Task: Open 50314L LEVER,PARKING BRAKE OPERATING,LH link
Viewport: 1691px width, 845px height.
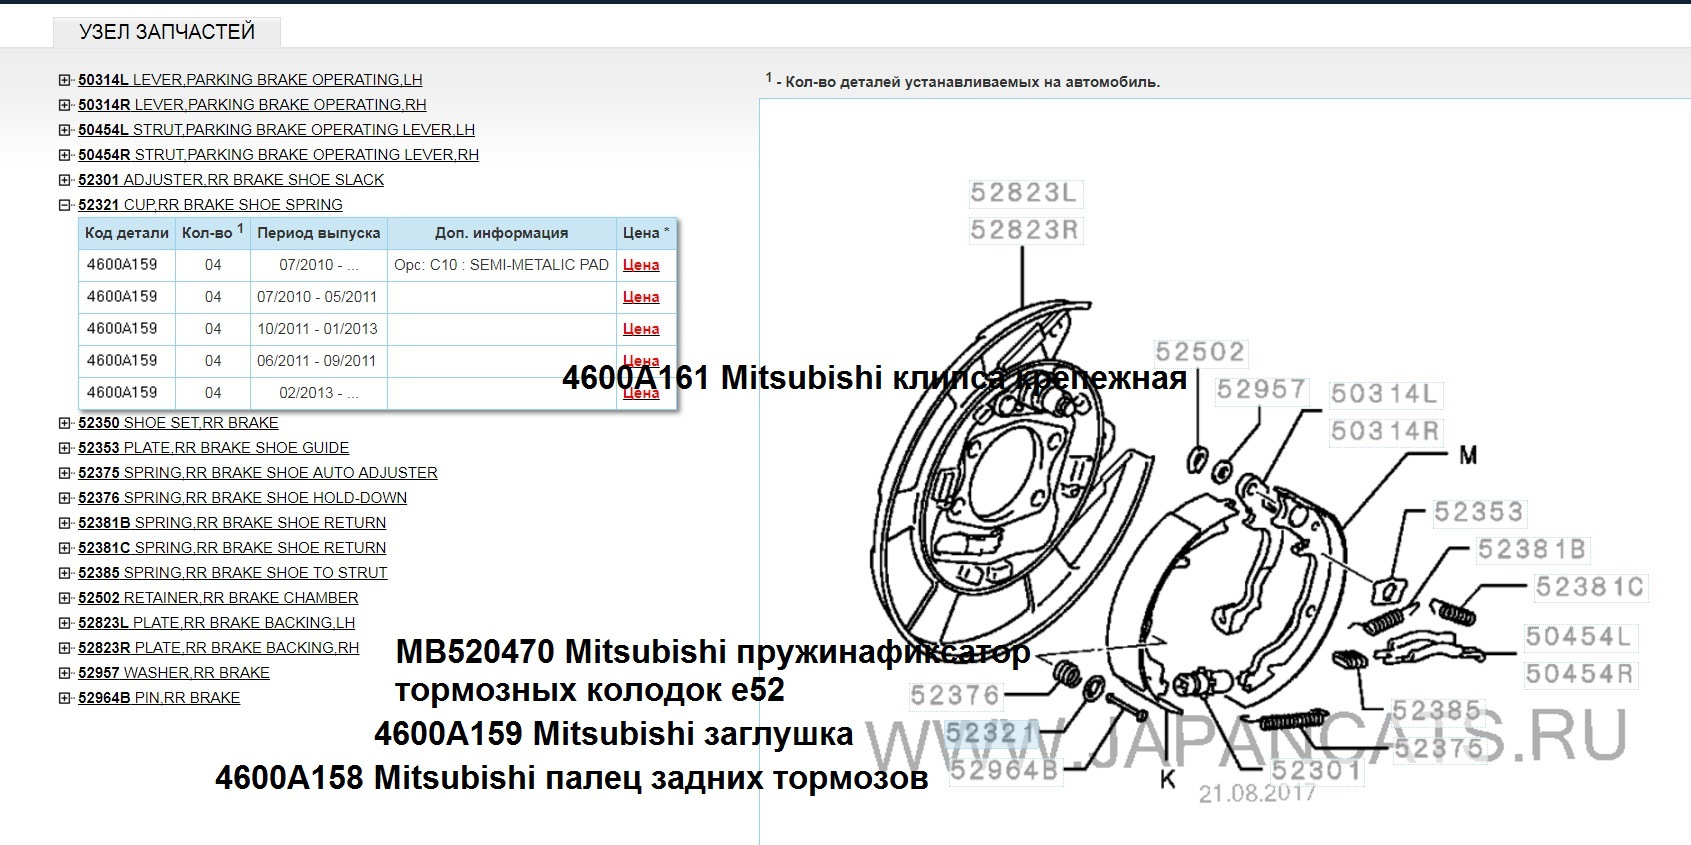Action: 250,80
